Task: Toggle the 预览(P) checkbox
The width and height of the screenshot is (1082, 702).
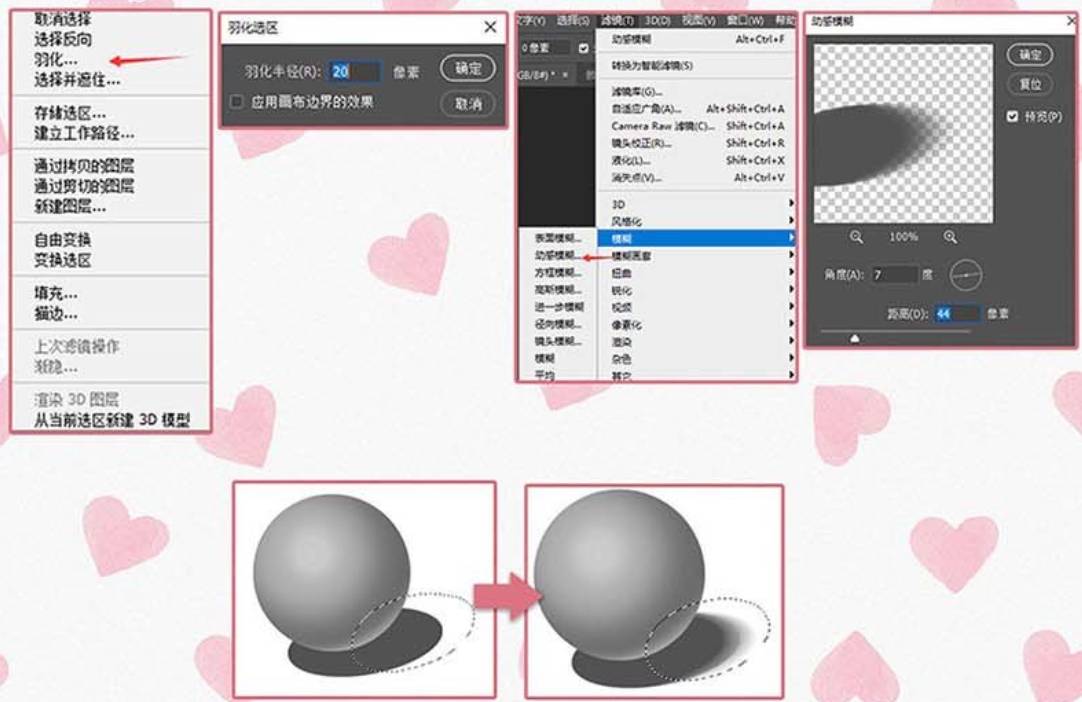Action: pos(1013,117)
